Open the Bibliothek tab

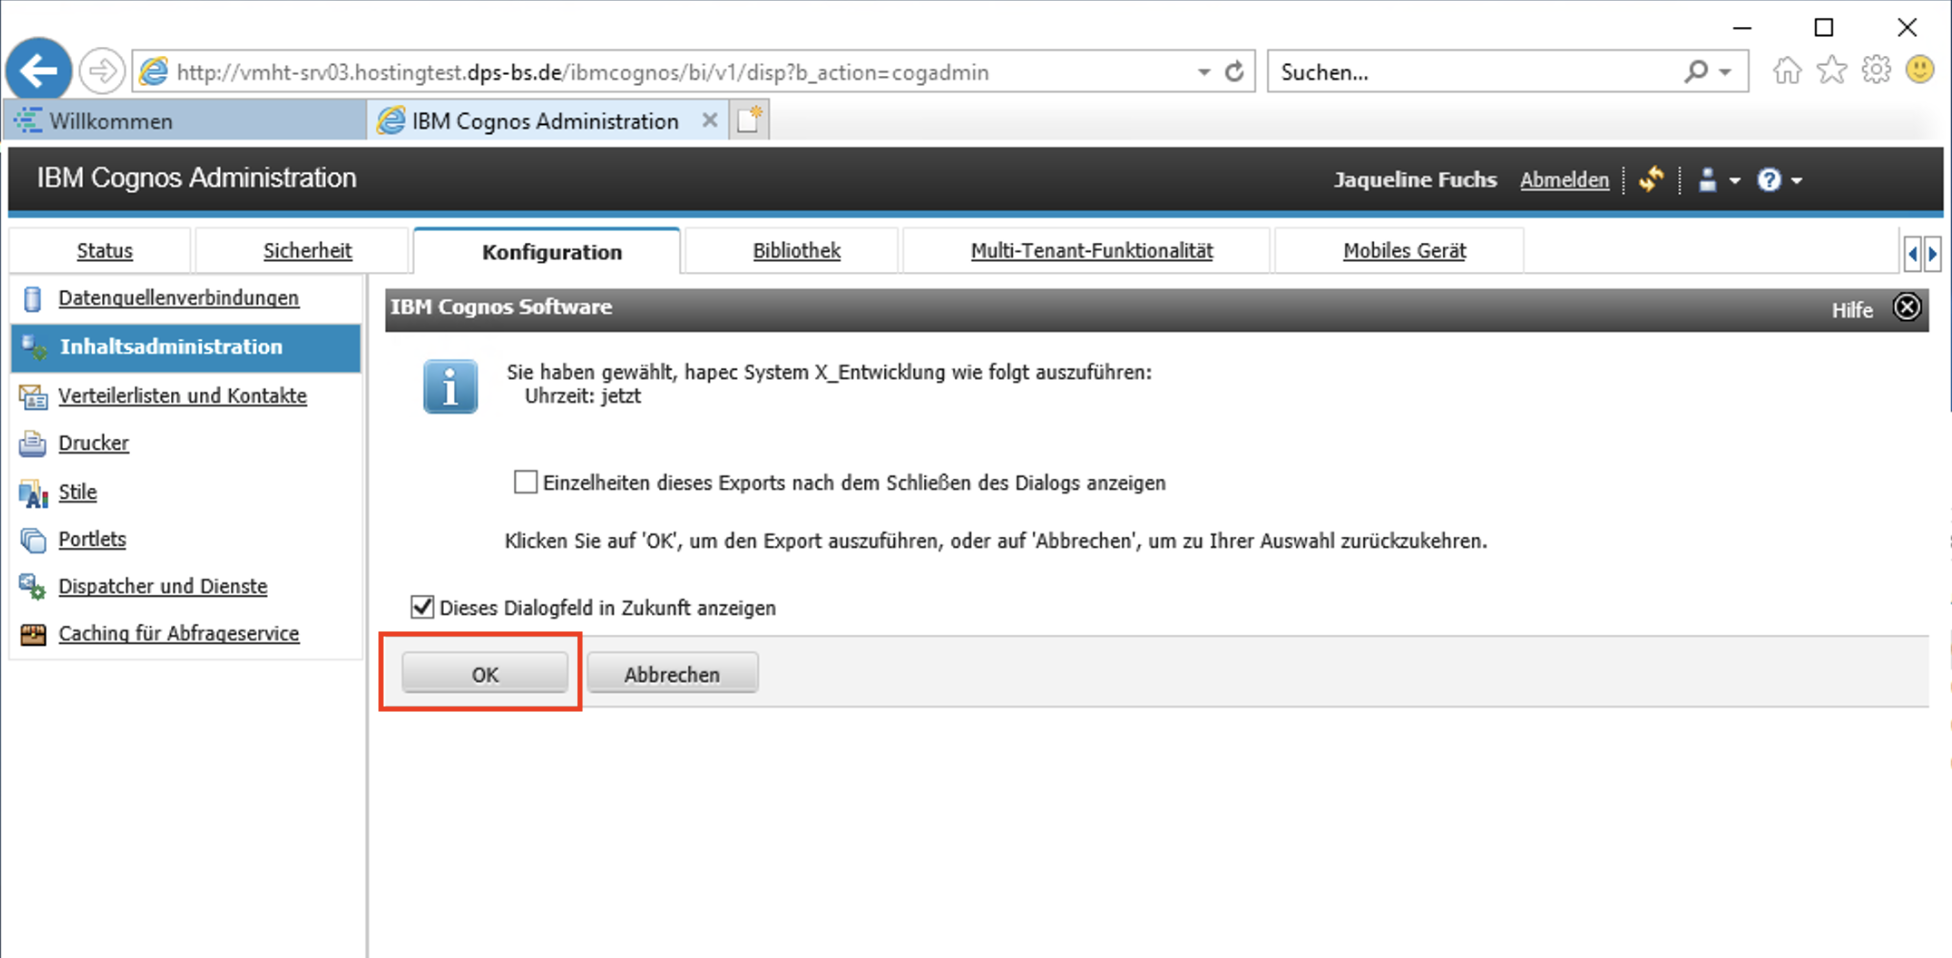tap(796, 251)
